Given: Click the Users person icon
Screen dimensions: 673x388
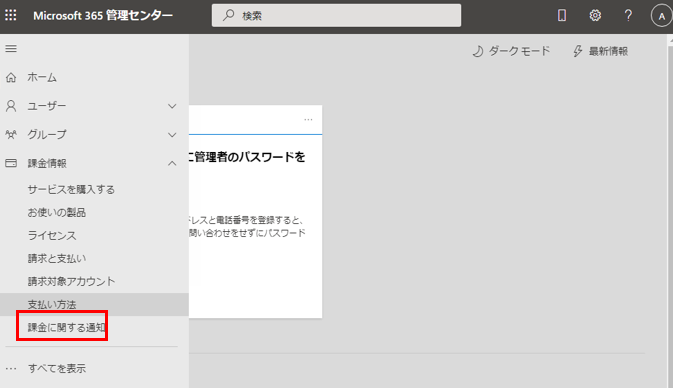Looking at the screenshot, I should [x=11, y=106].
